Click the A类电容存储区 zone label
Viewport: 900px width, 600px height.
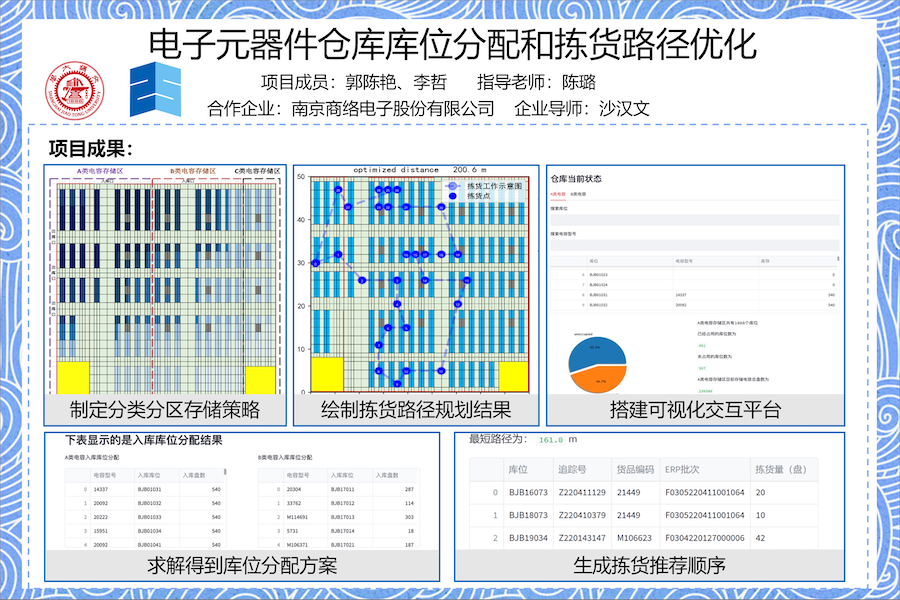click(x=100, y=171)
